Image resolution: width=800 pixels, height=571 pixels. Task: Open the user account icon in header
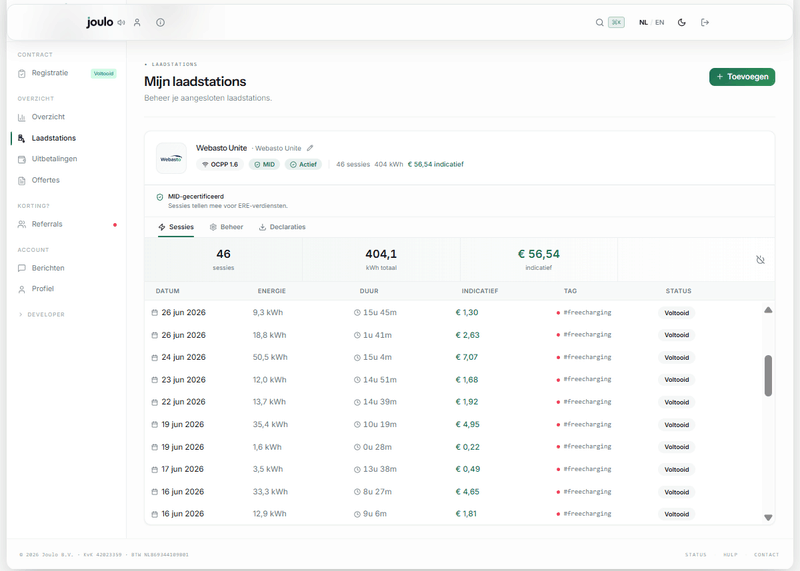point(137,22)
